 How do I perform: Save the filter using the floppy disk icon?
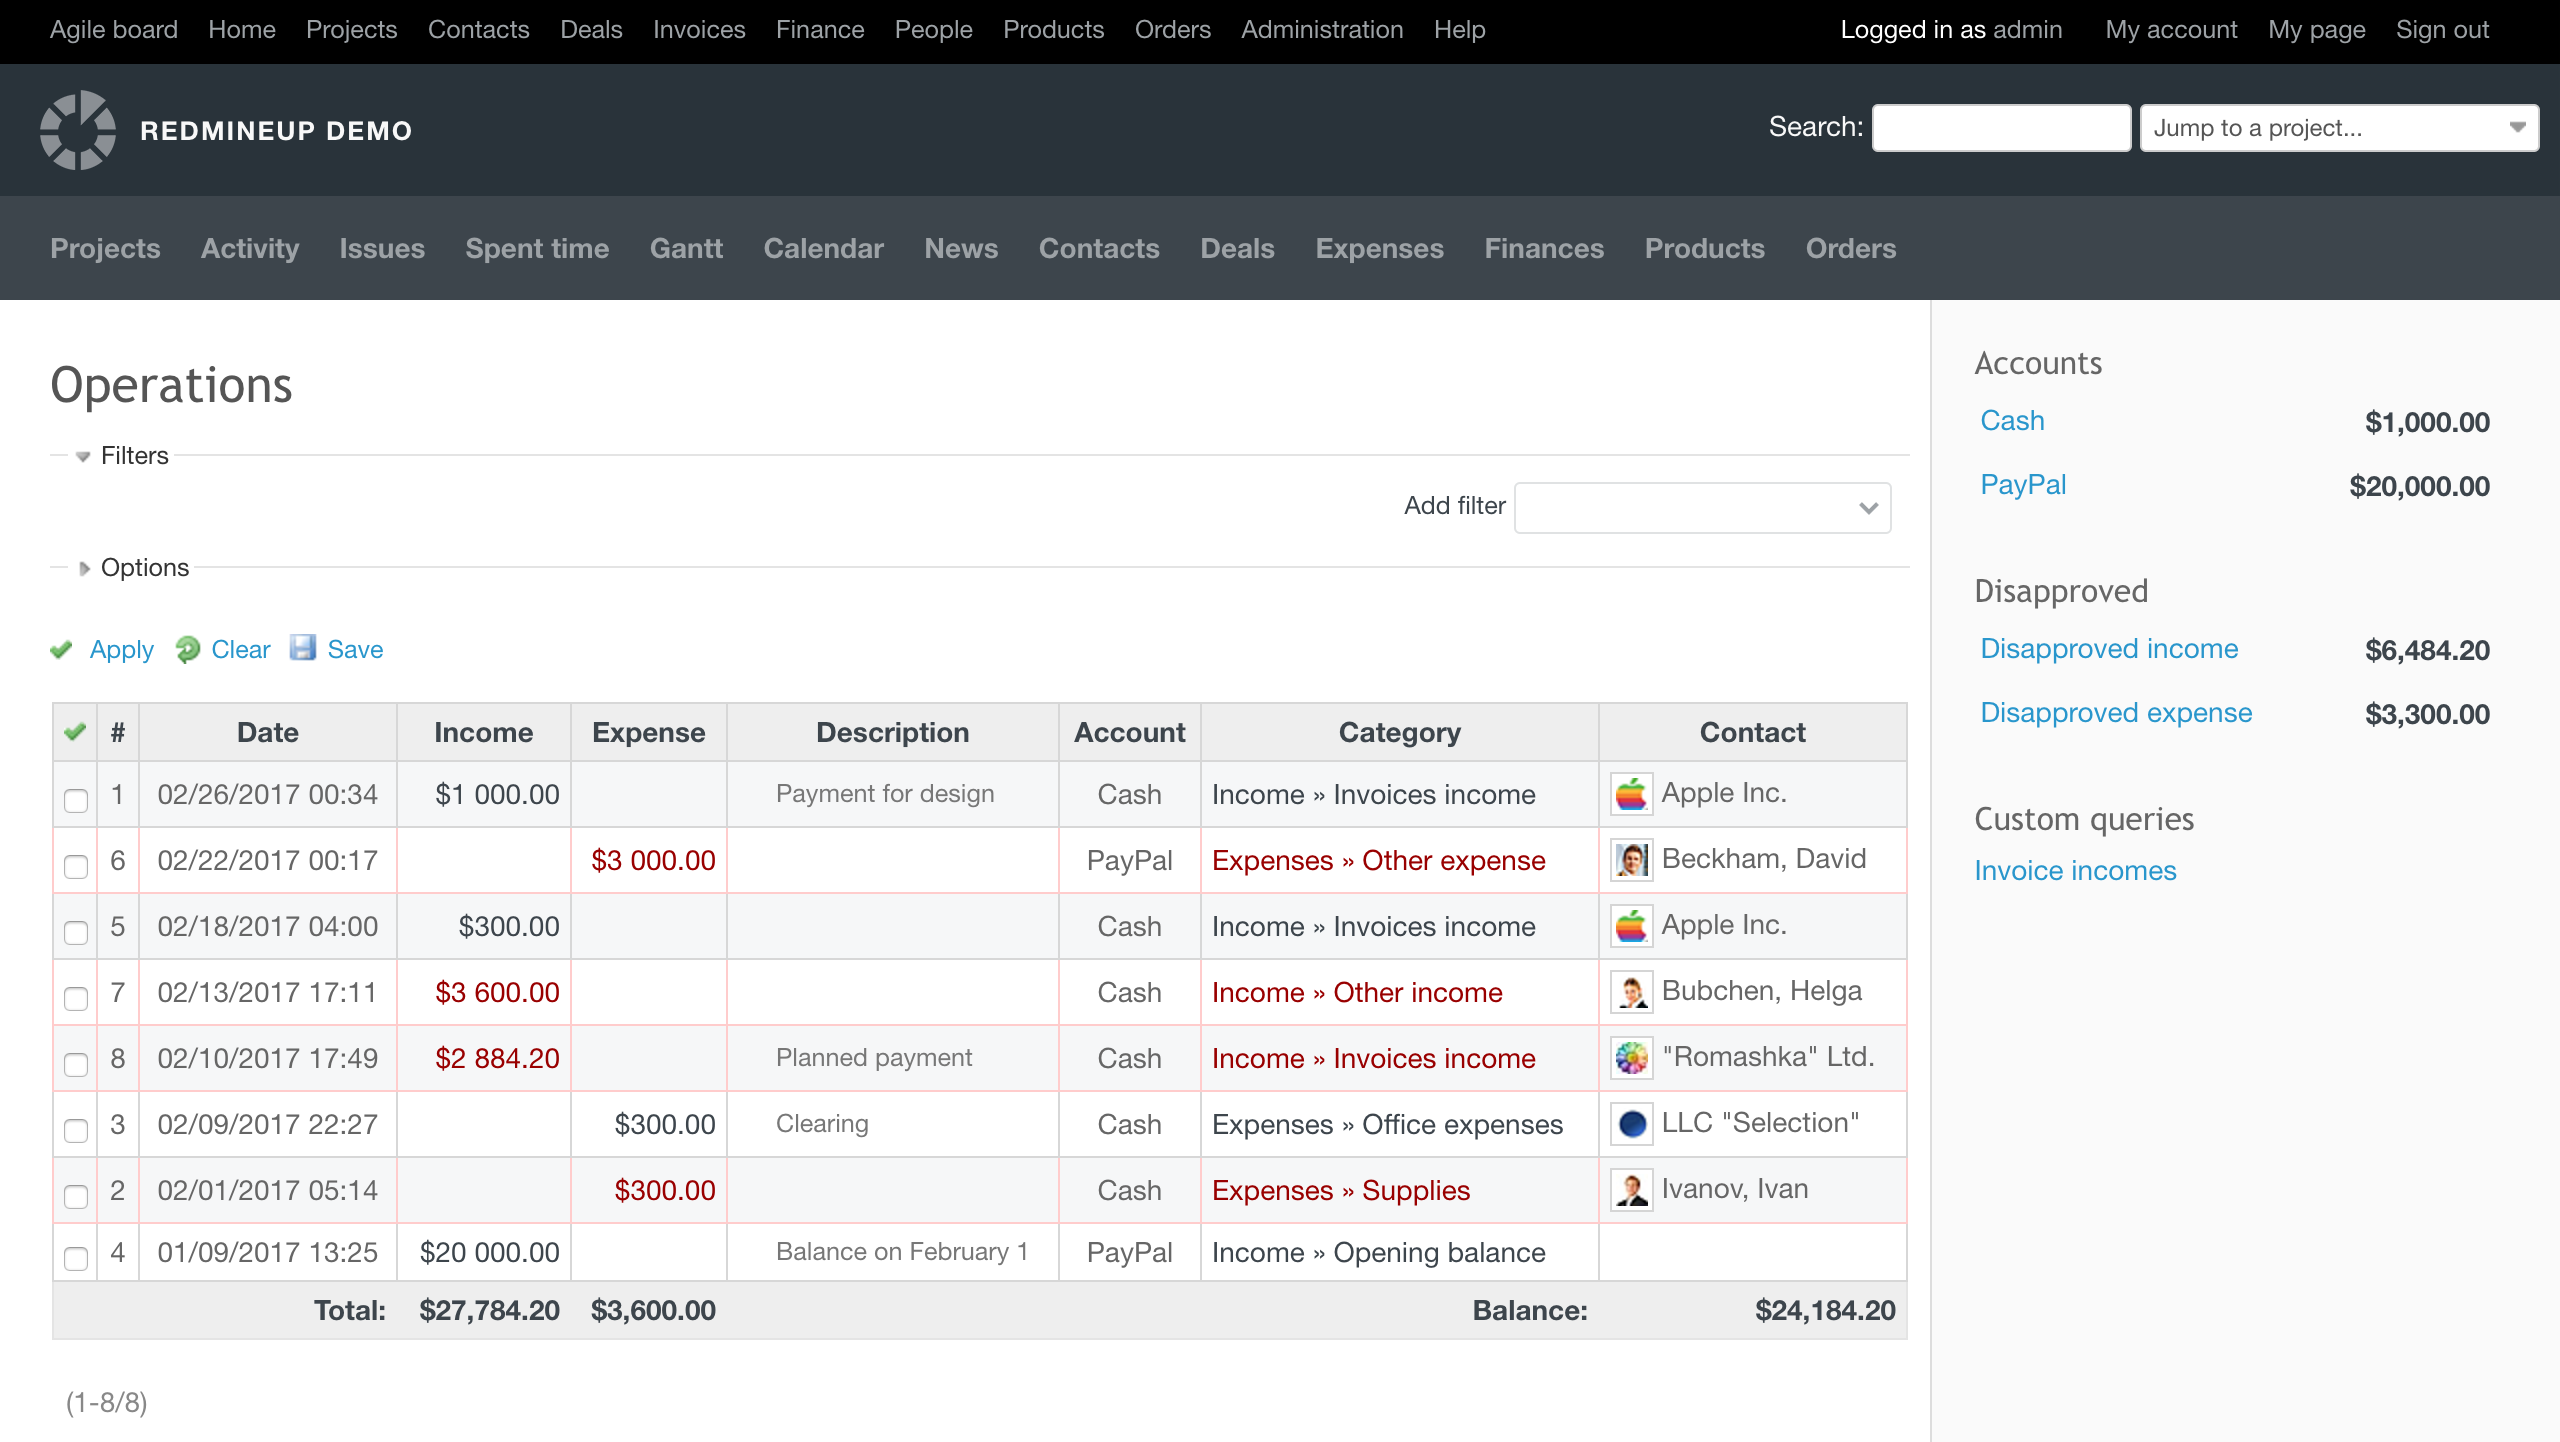pyautogui.click(x=304, y=649)
